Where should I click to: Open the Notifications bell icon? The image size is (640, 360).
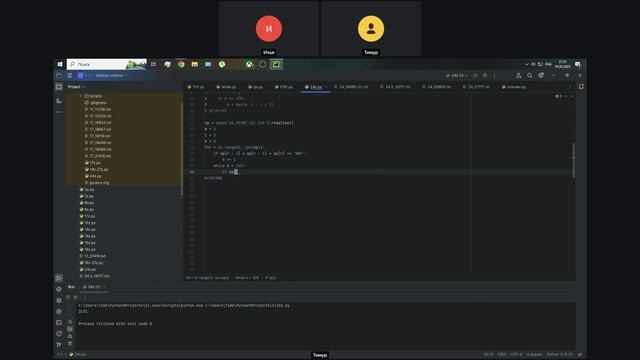[x=581, y=87]
